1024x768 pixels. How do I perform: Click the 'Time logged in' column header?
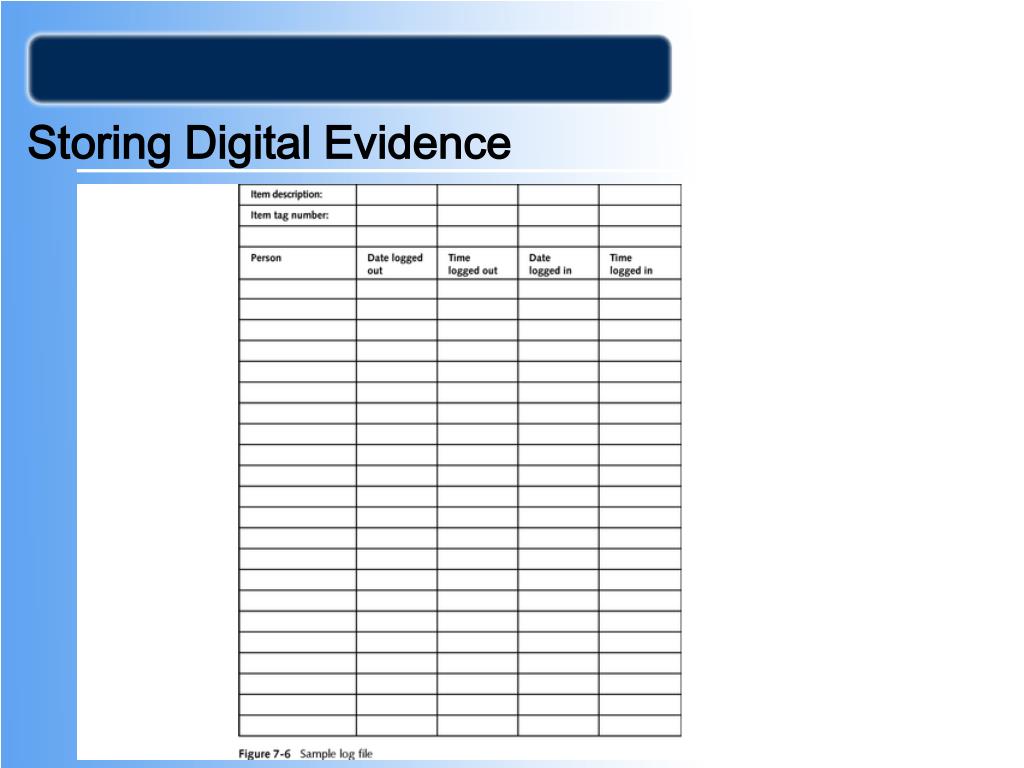pyautogui.click(x=640, y=263)
